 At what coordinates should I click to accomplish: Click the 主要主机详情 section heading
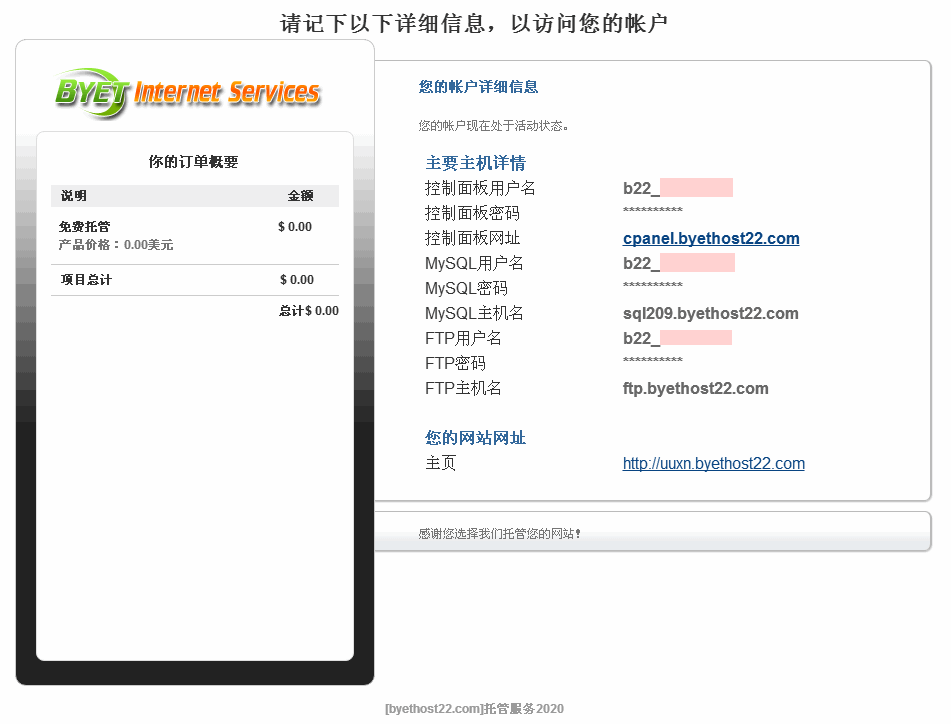[x=476, y=163]
